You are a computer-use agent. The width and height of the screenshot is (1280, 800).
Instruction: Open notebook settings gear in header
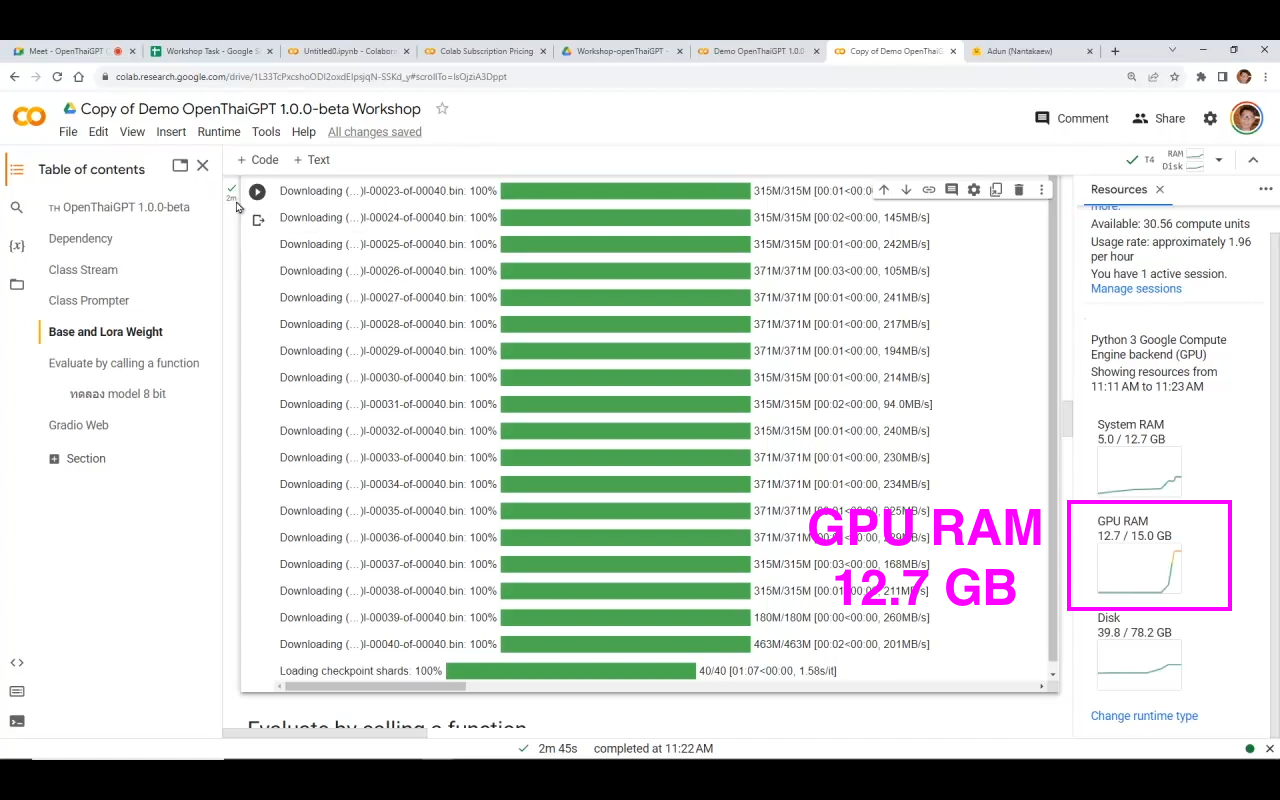(x=1210, y=118)
